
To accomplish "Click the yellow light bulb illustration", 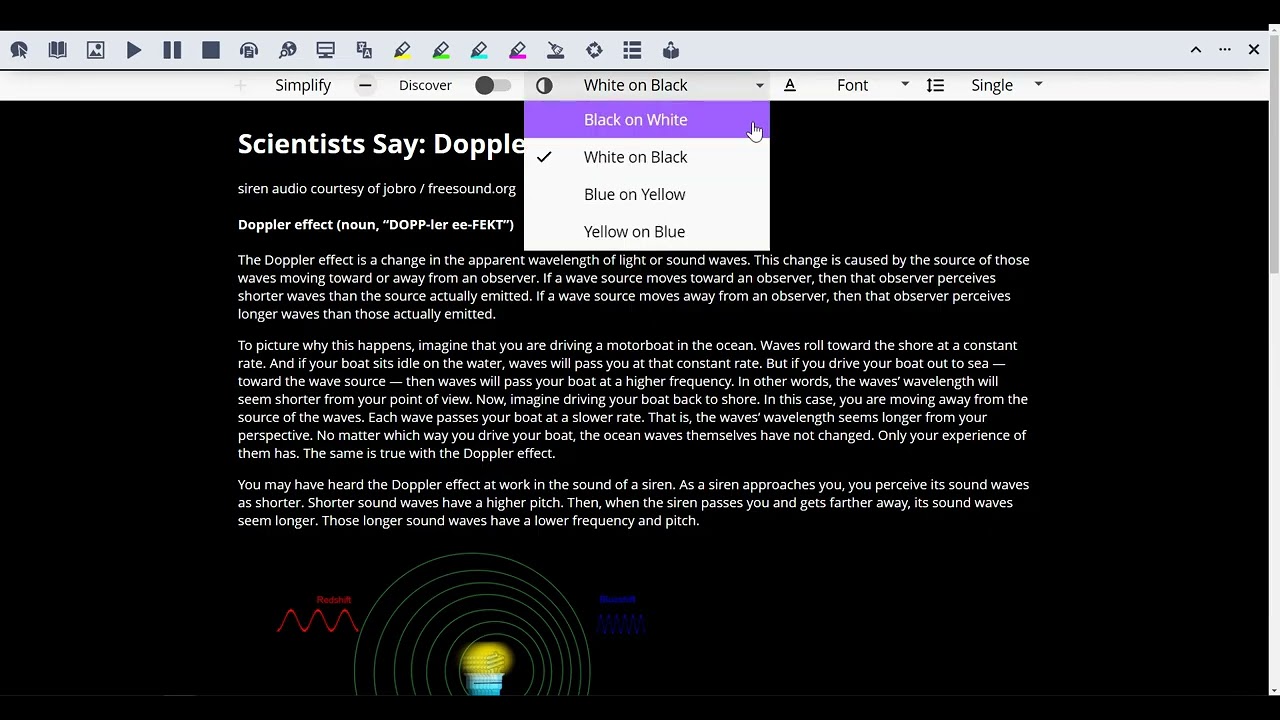I will (487, 668).
